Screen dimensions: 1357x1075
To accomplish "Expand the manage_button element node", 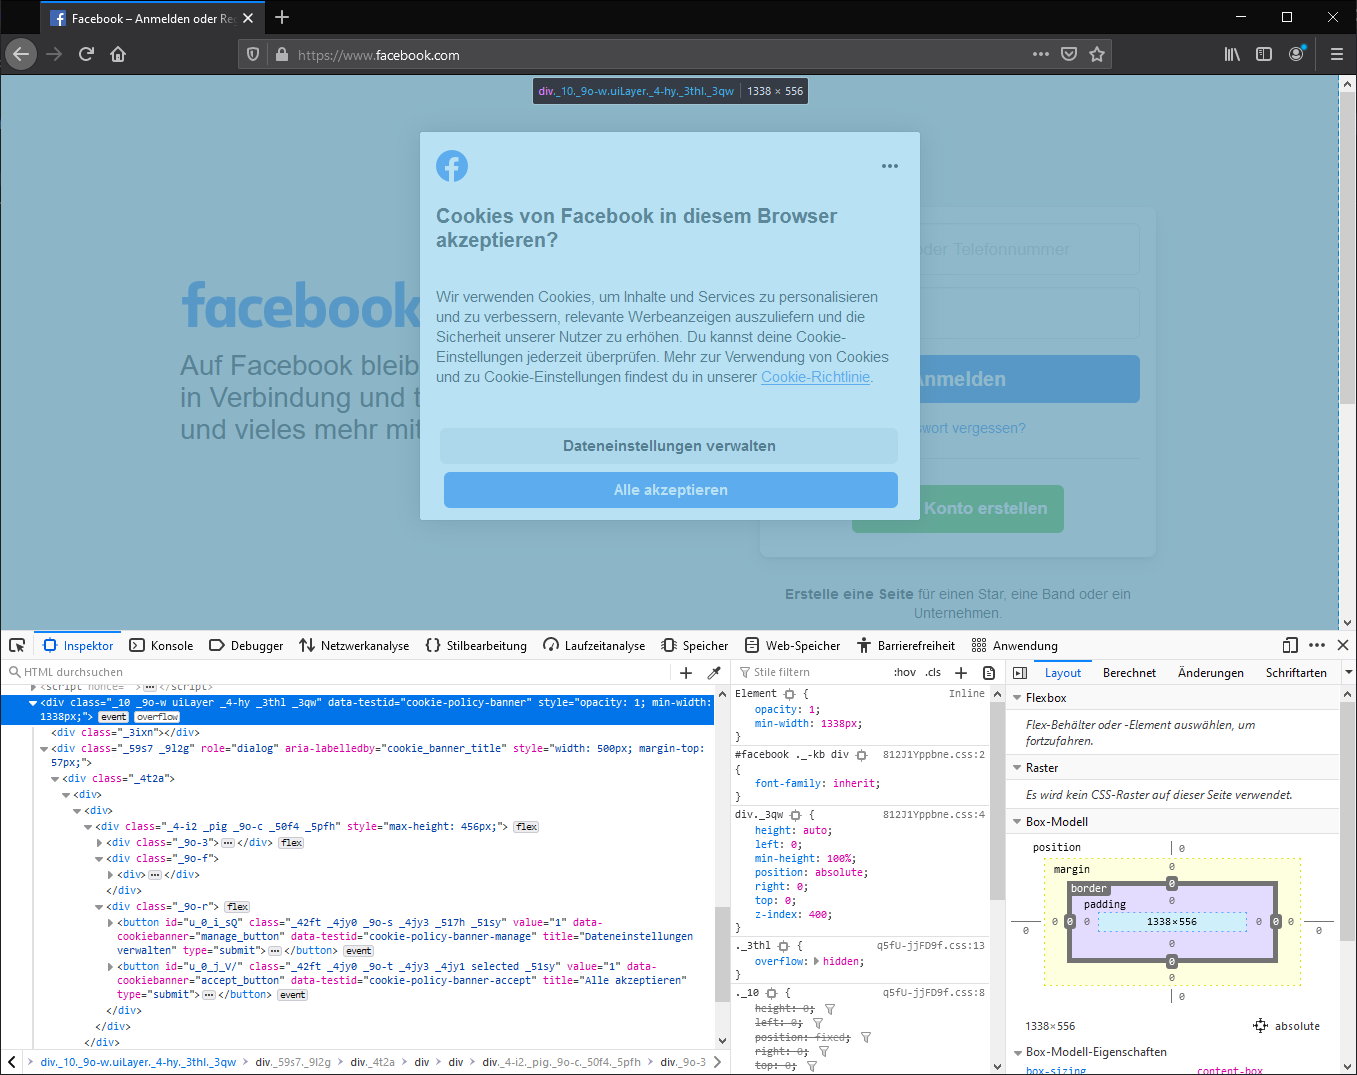I will coord(110,923).
